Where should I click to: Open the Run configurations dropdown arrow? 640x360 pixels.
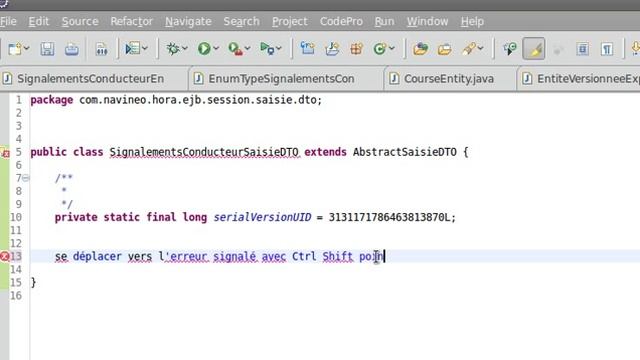tap(216, 49)
